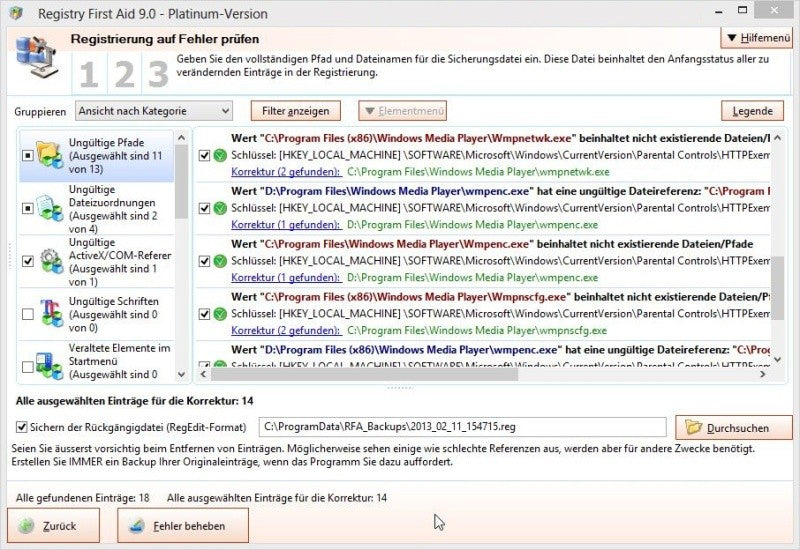Click Filter anzeigen button
800x550 pixels.
296,111
